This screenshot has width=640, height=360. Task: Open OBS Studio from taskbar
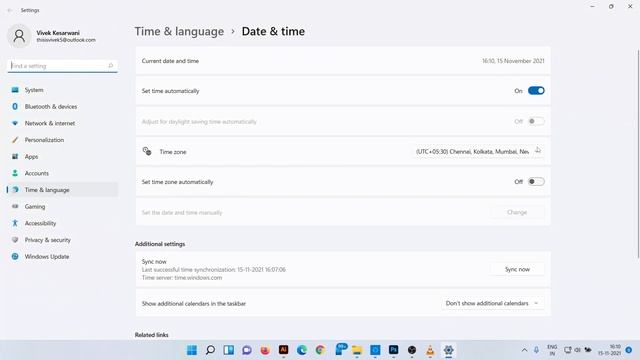coord(412,350)
